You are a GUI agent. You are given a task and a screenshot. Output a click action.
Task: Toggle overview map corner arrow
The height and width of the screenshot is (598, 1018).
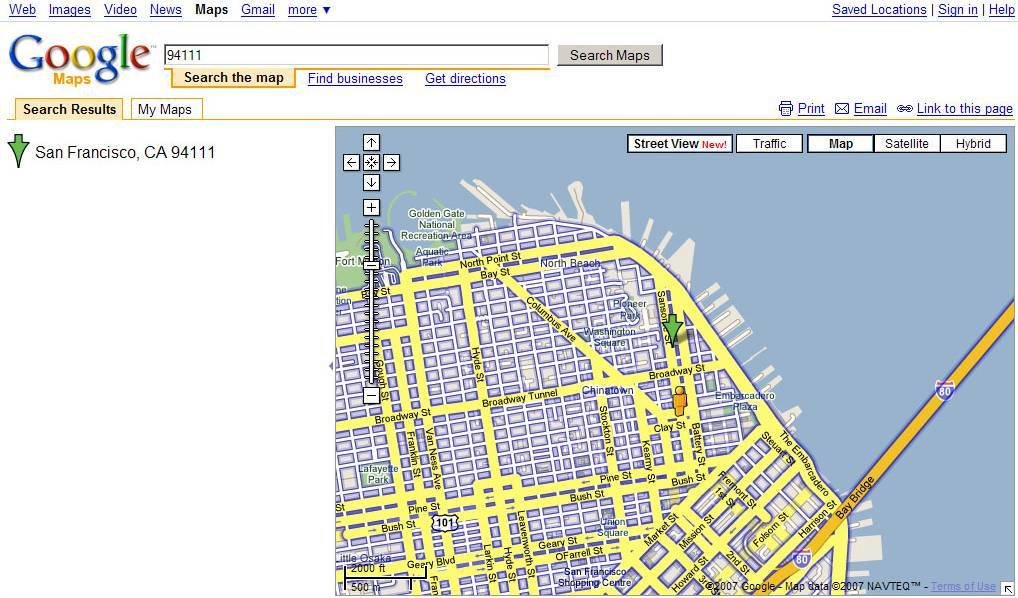pos(1007,588)
